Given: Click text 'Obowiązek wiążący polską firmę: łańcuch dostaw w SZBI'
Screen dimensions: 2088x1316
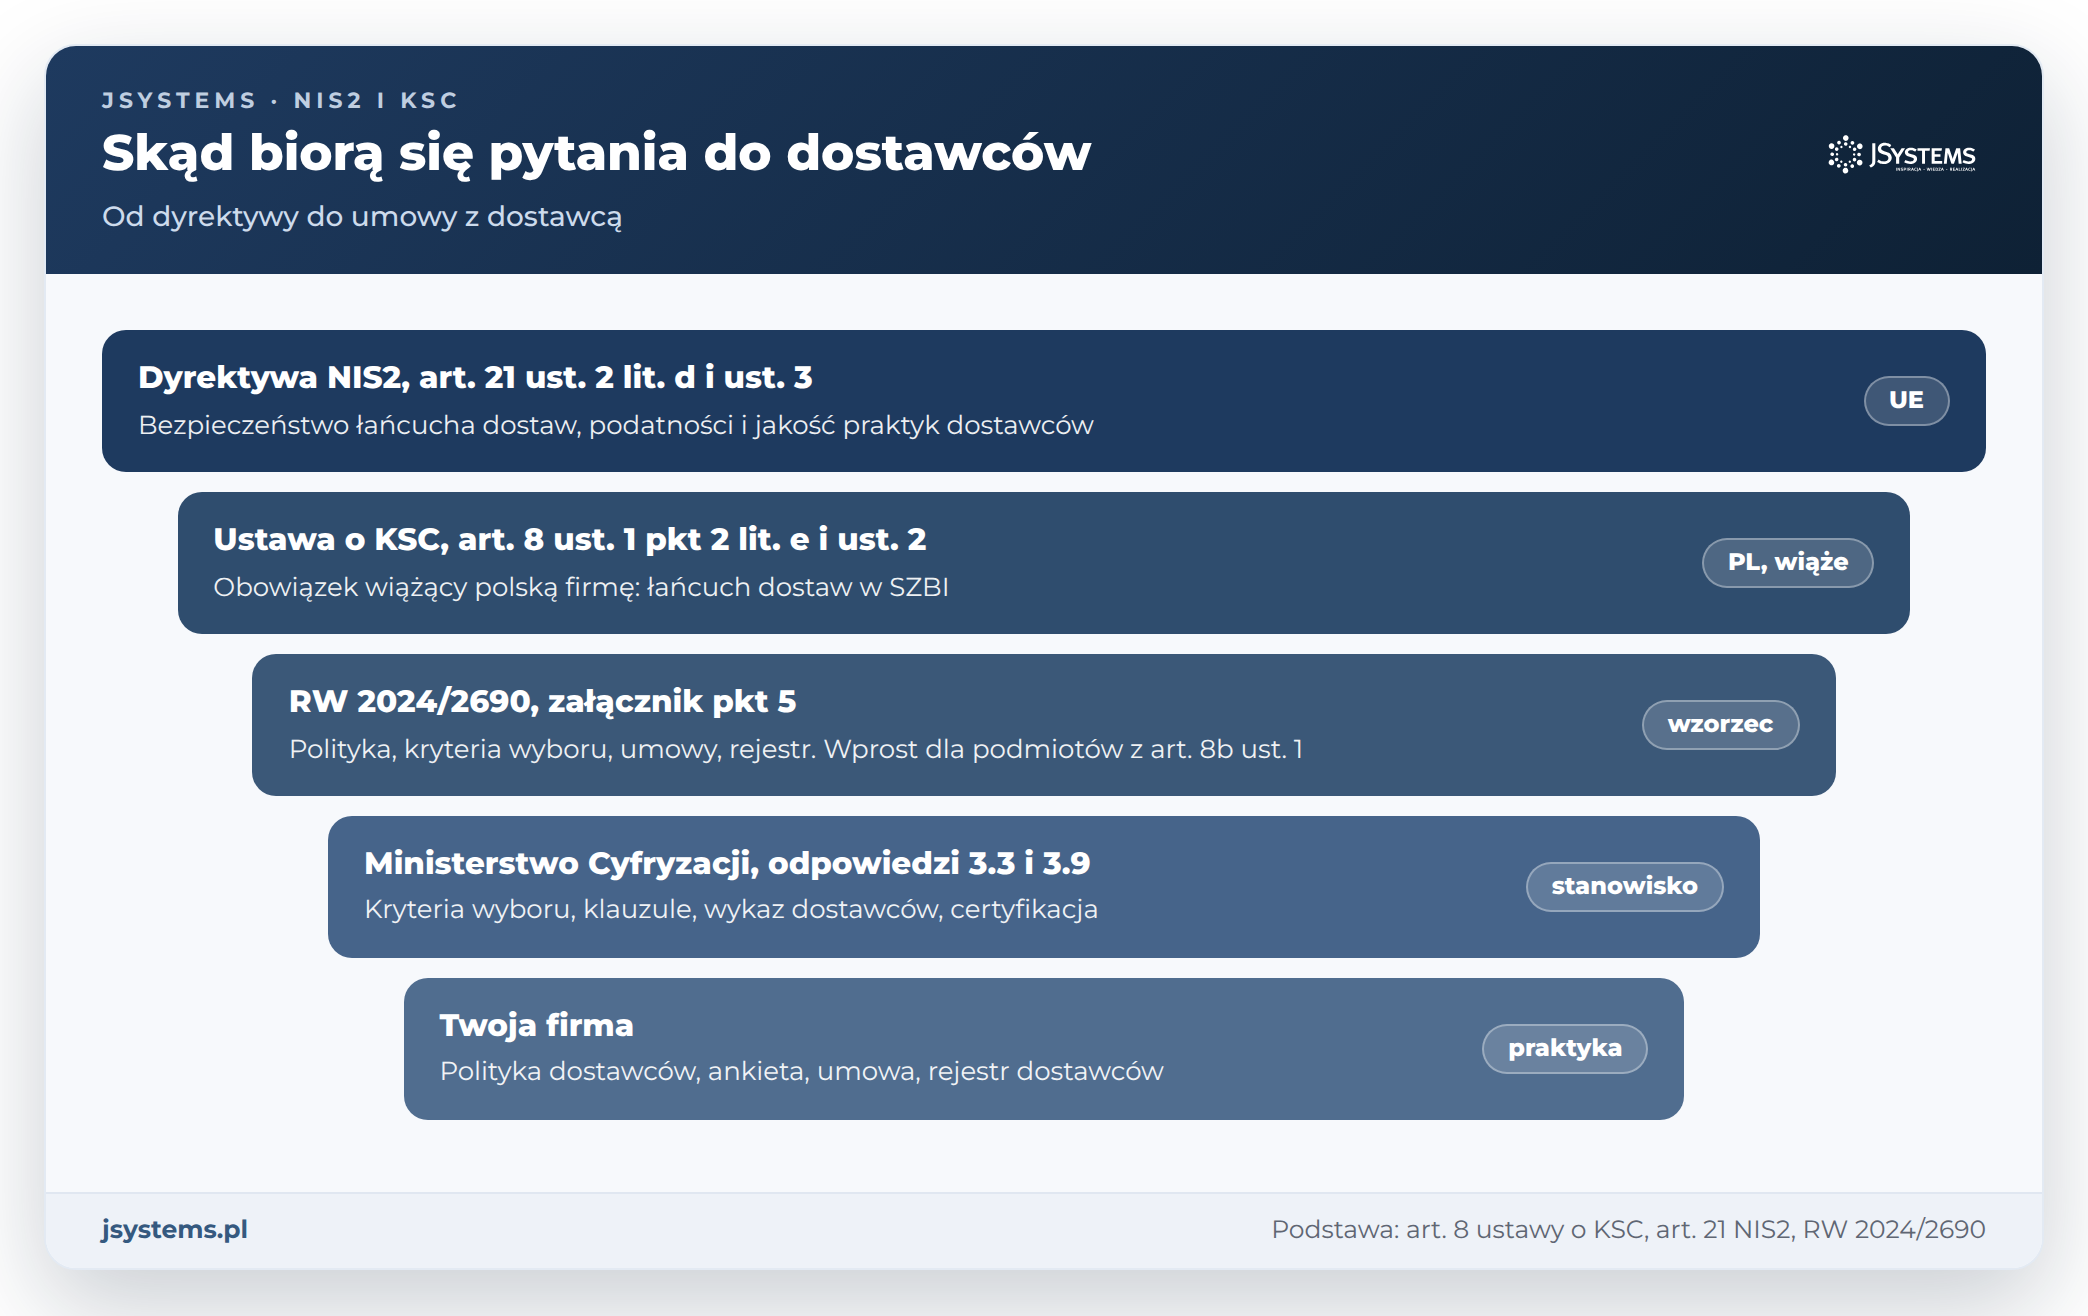Looking at the screenshot, I should [581, 587].
